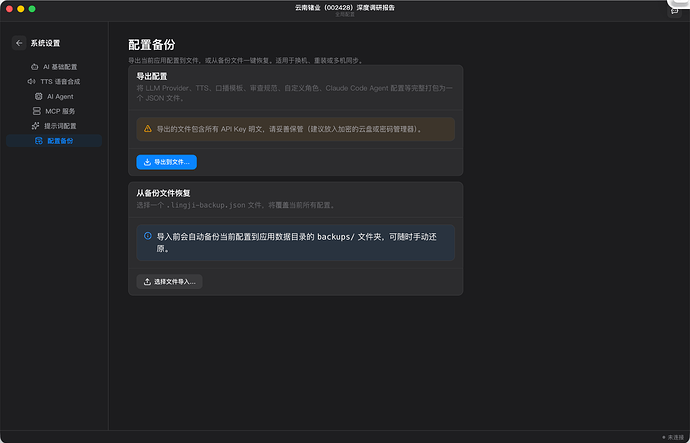Click the API Key 明文 warning message text
Screen dimensions: 690x443
click(x=289, y=129)
